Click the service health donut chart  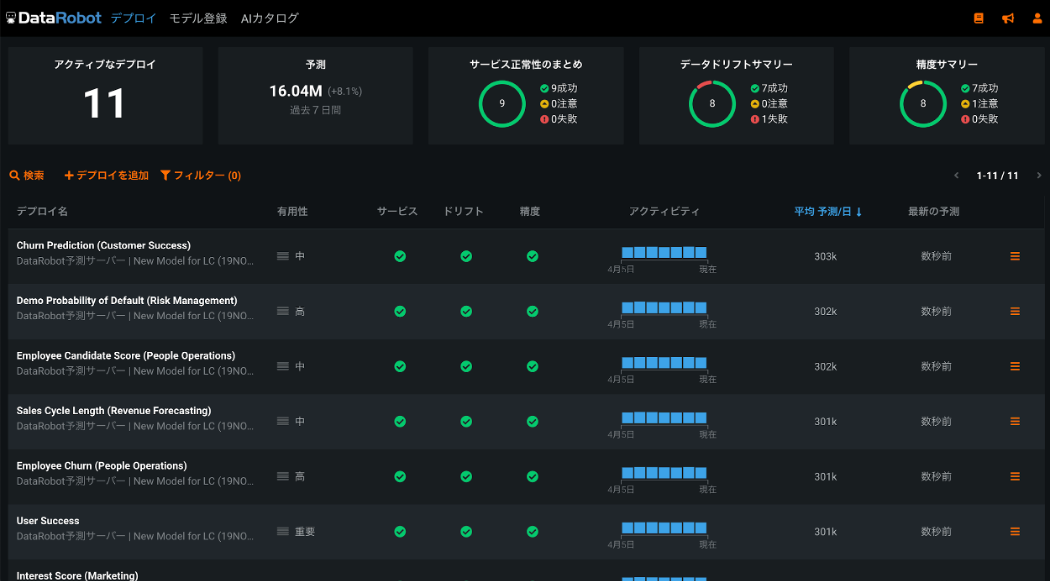click(x=502, y=104)
